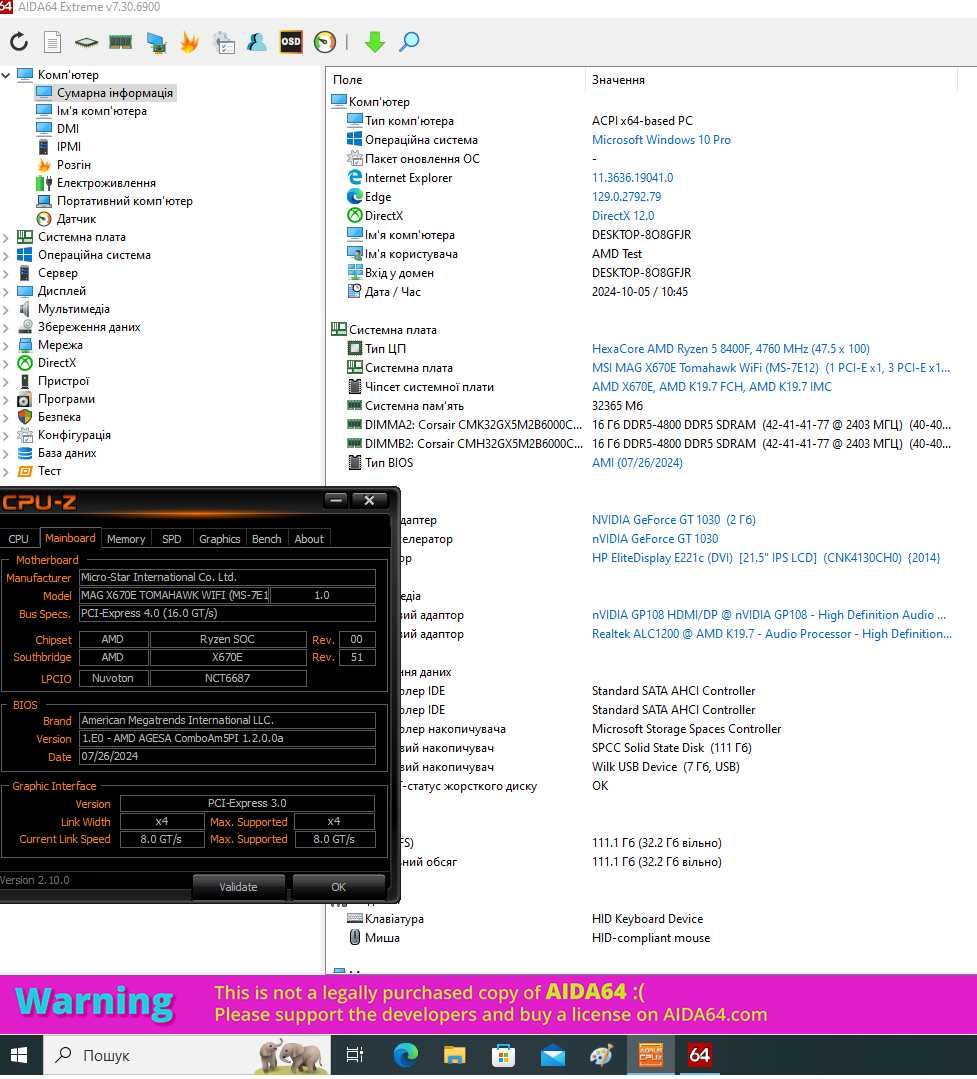Open Microsoft Store from the taskbar

tap(503, 1055)
